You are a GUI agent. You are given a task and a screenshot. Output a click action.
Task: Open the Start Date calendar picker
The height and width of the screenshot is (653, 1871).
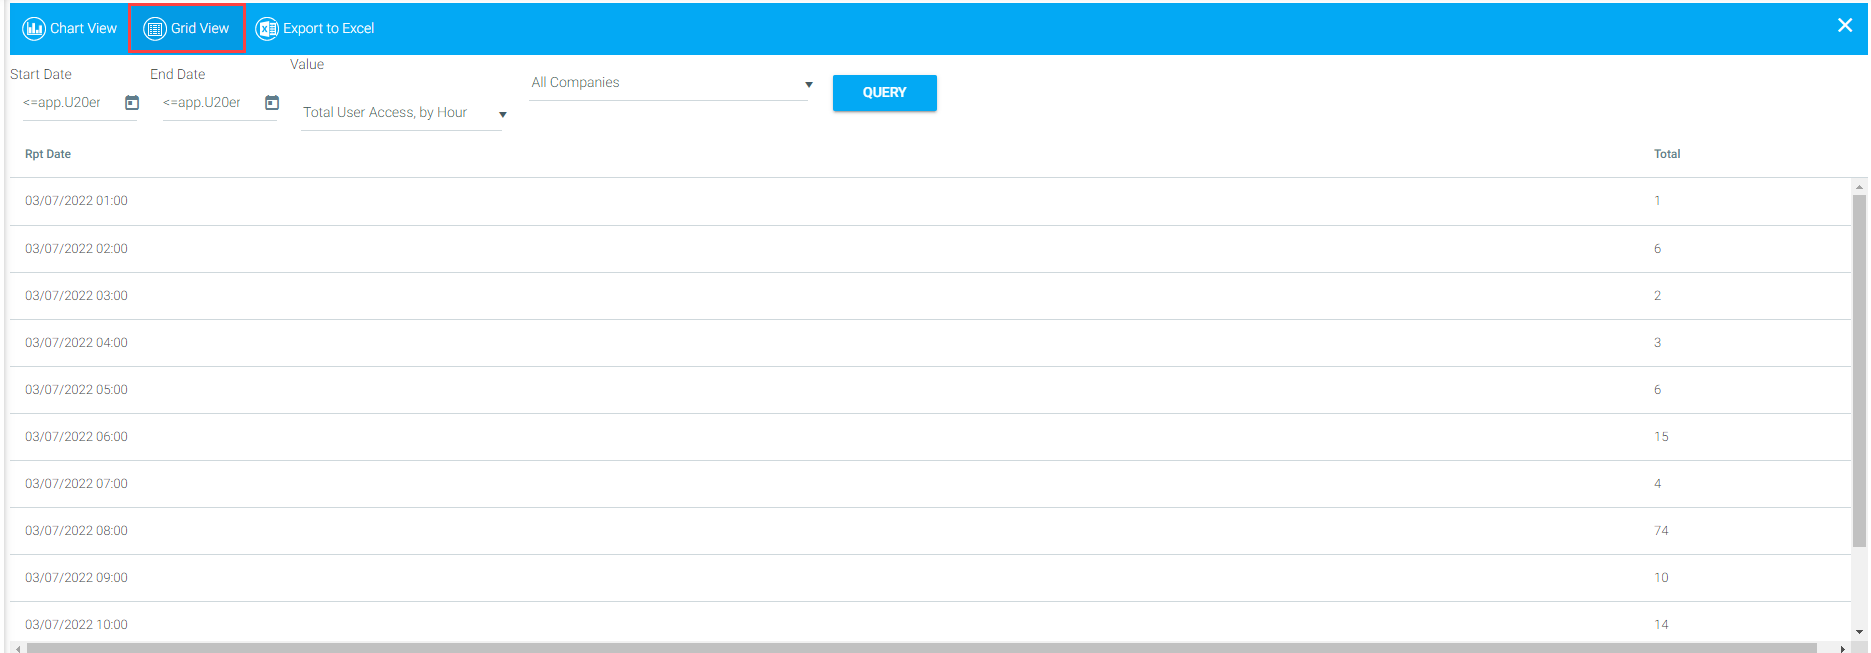pos(132,103)
